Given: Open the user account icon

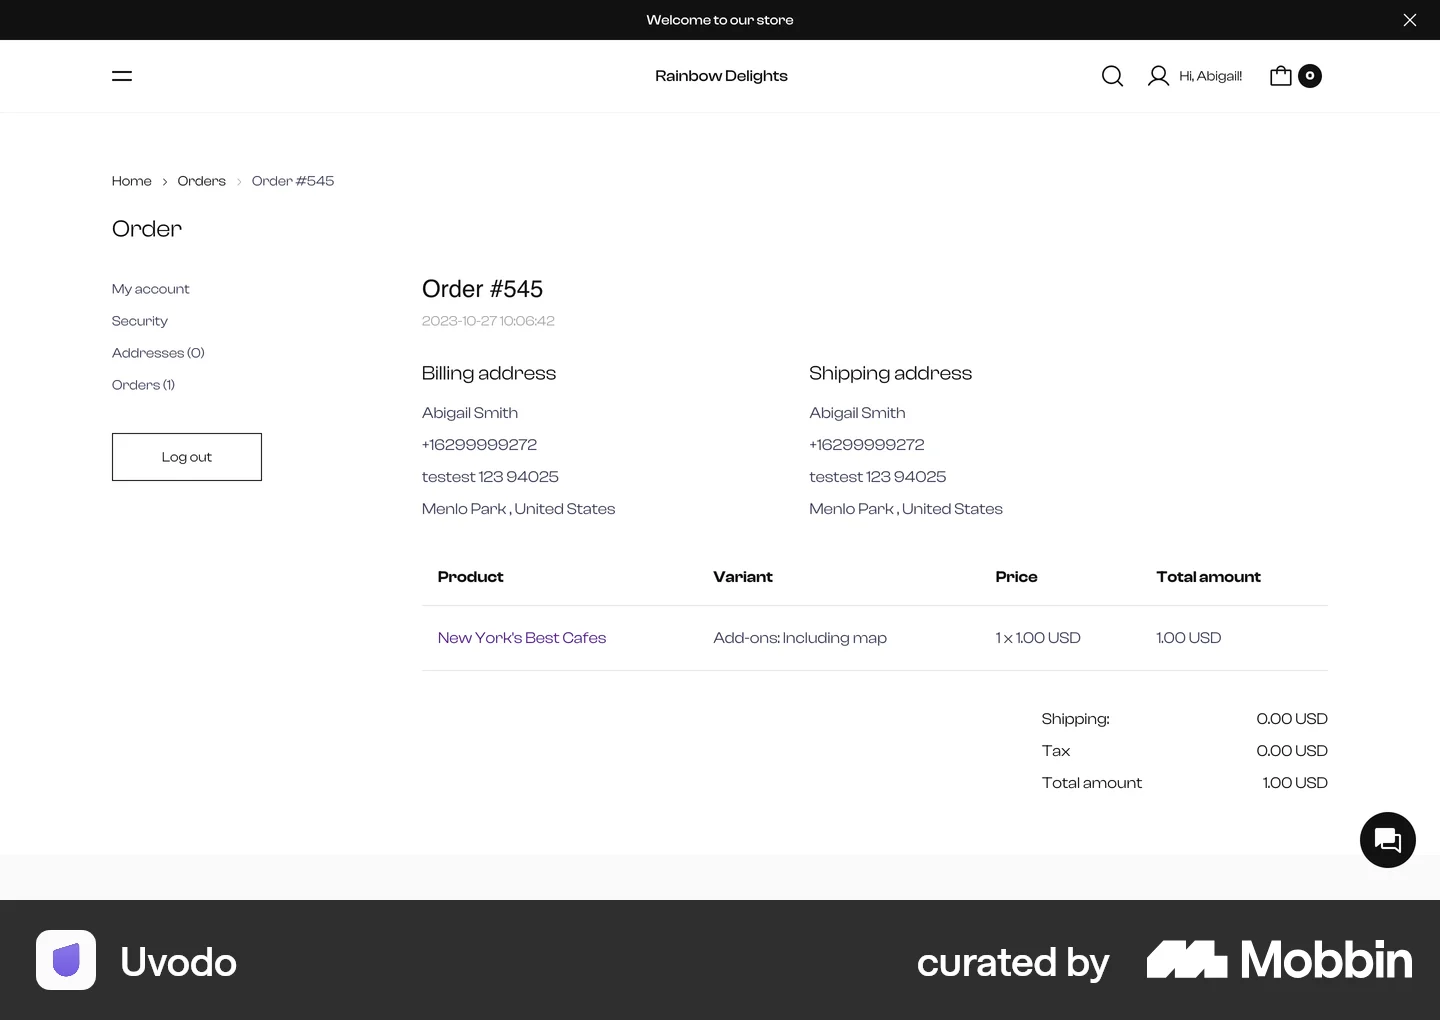Looking at the screenshot, I should click(x=1158, y=76).
